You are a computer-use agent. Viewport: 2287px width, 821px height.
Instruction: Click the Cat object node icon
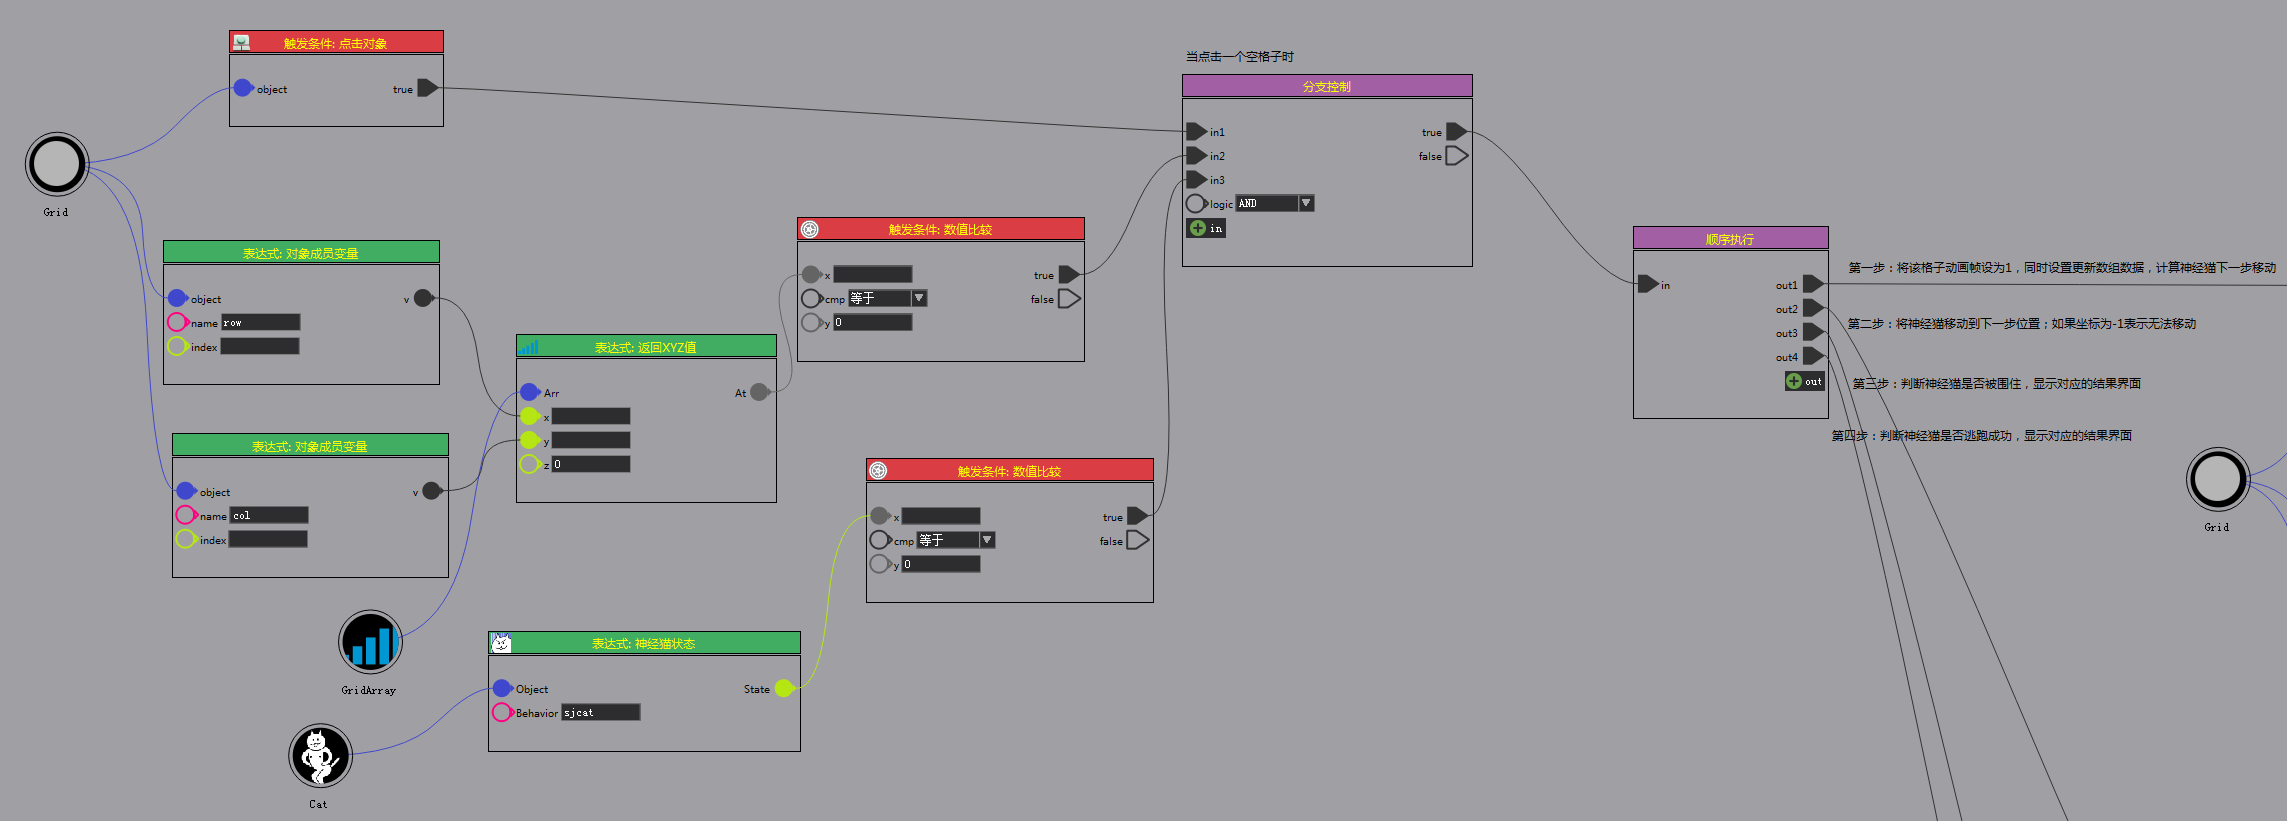[320, 756]
